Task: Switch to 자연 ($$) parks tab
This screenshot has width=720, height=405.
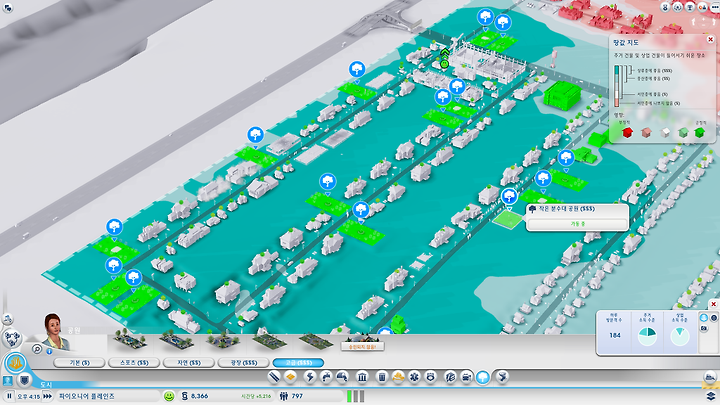Action: point(189,363)
